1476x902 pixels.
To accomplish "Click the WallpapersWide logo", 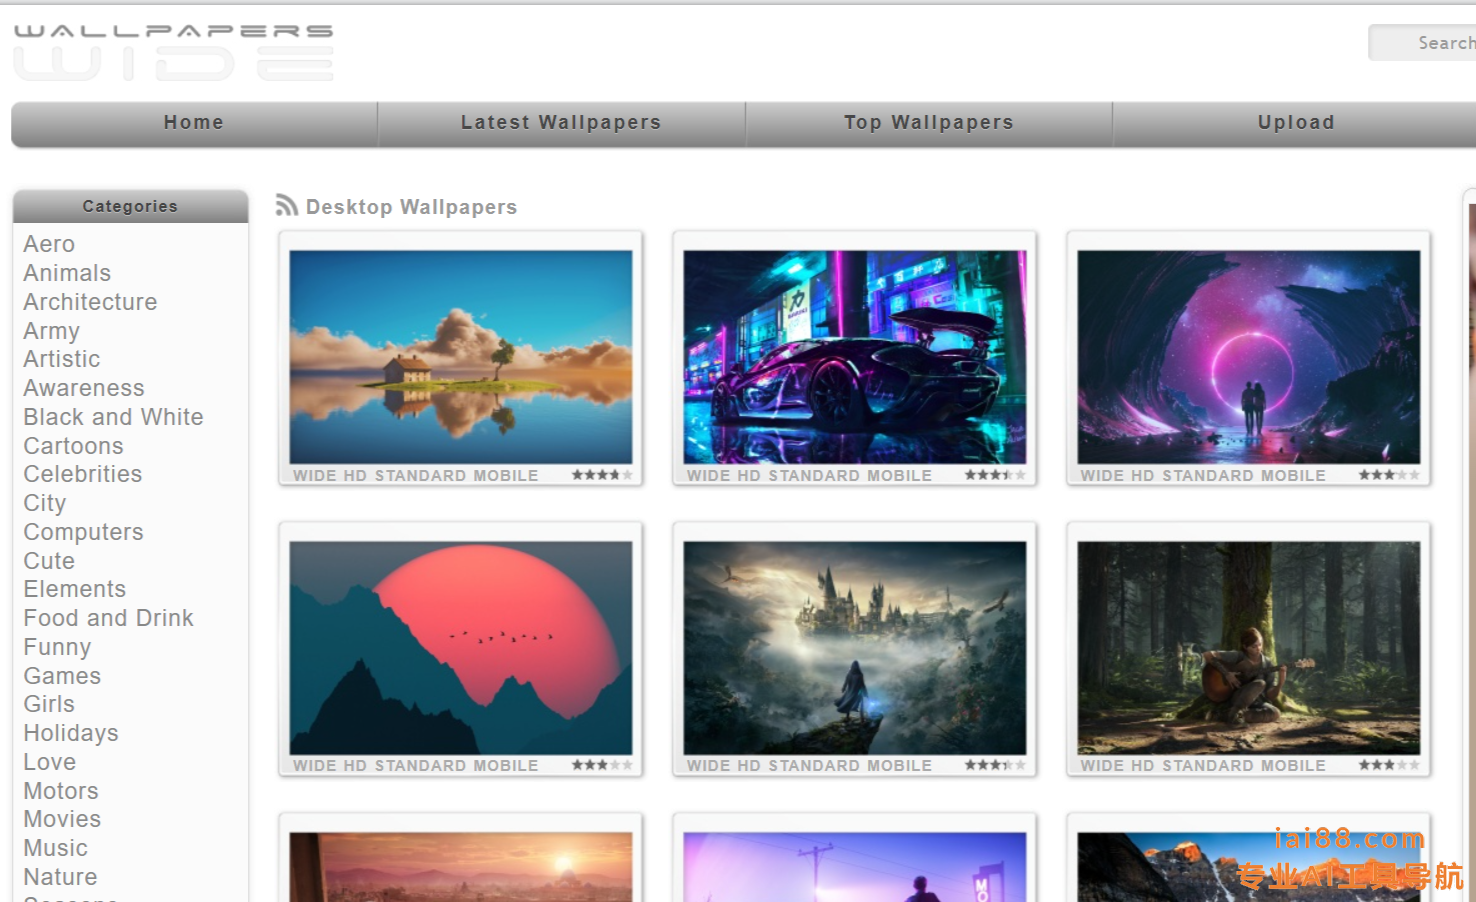I will [173, 52].
